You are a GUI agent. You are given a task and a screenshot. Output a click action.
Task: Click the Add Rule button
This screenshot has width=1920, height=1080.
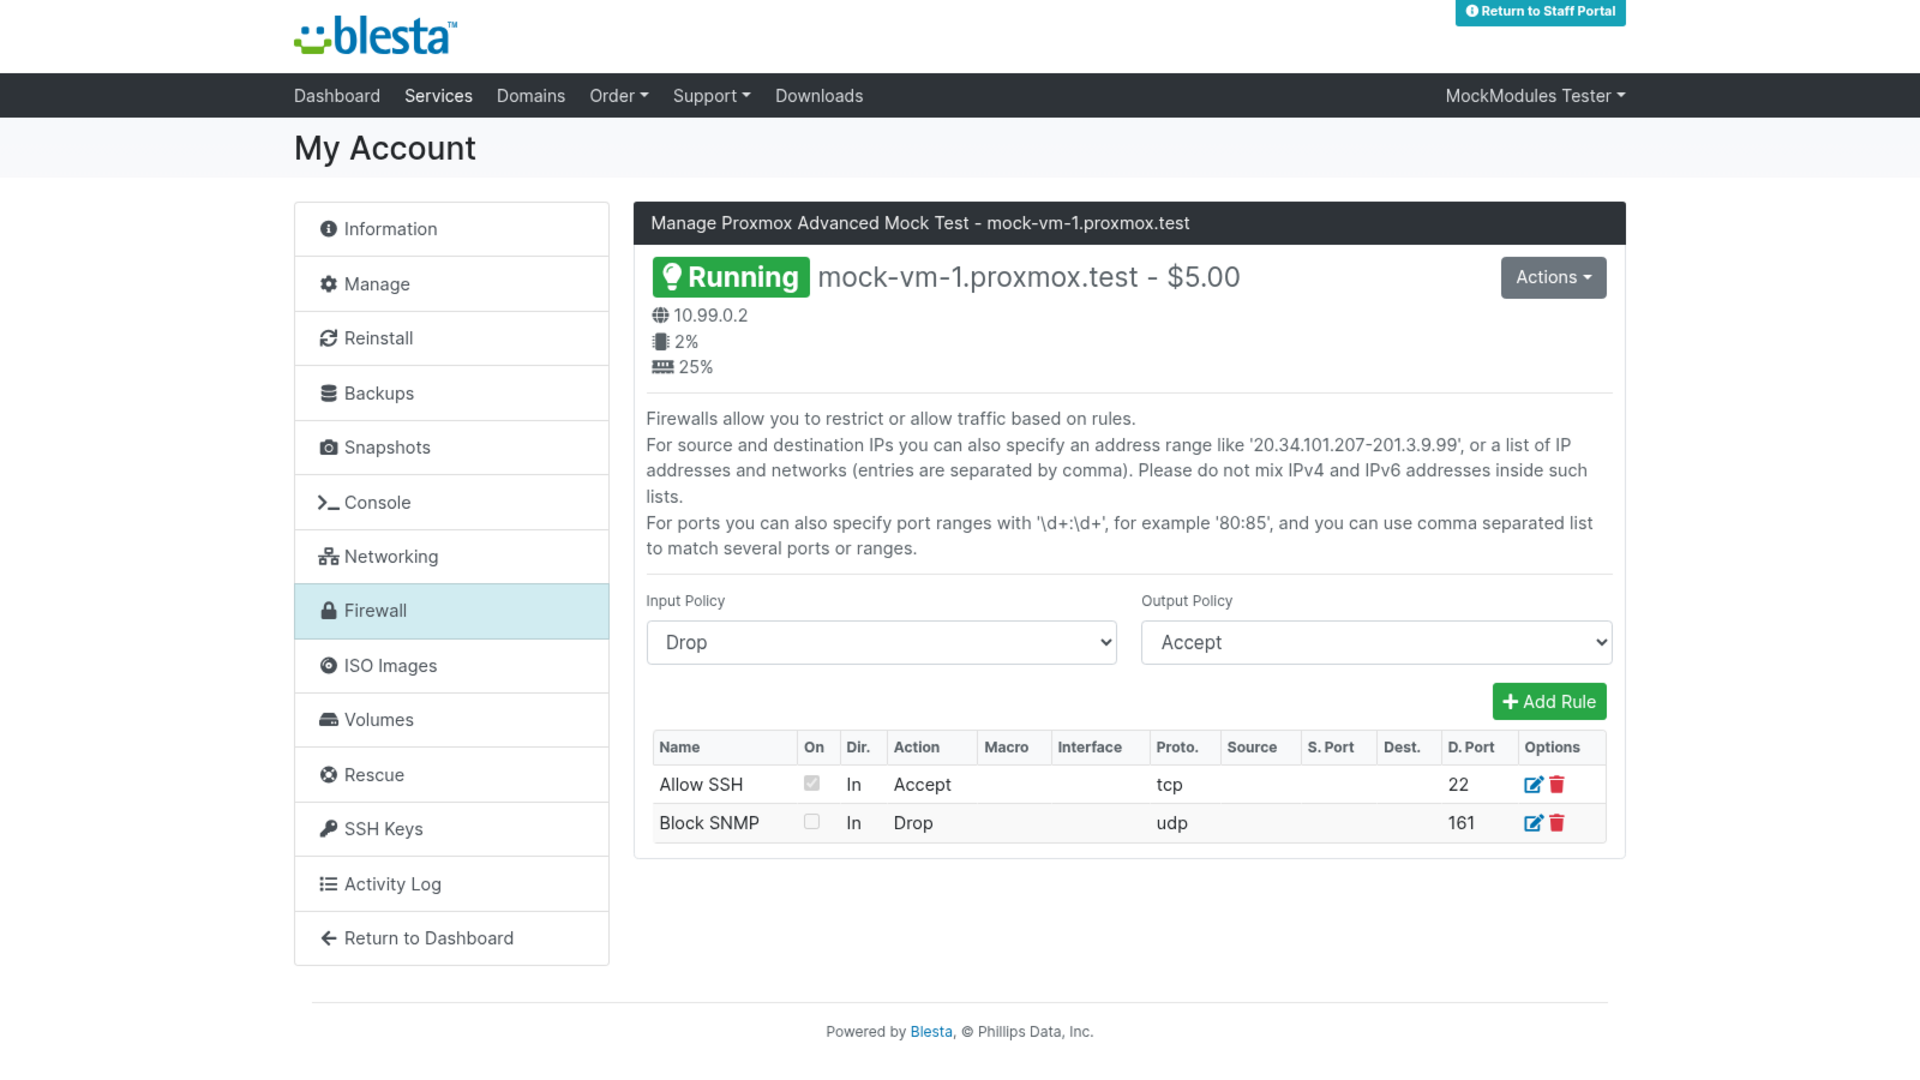pyautogui.click(x=1549, y=702)
